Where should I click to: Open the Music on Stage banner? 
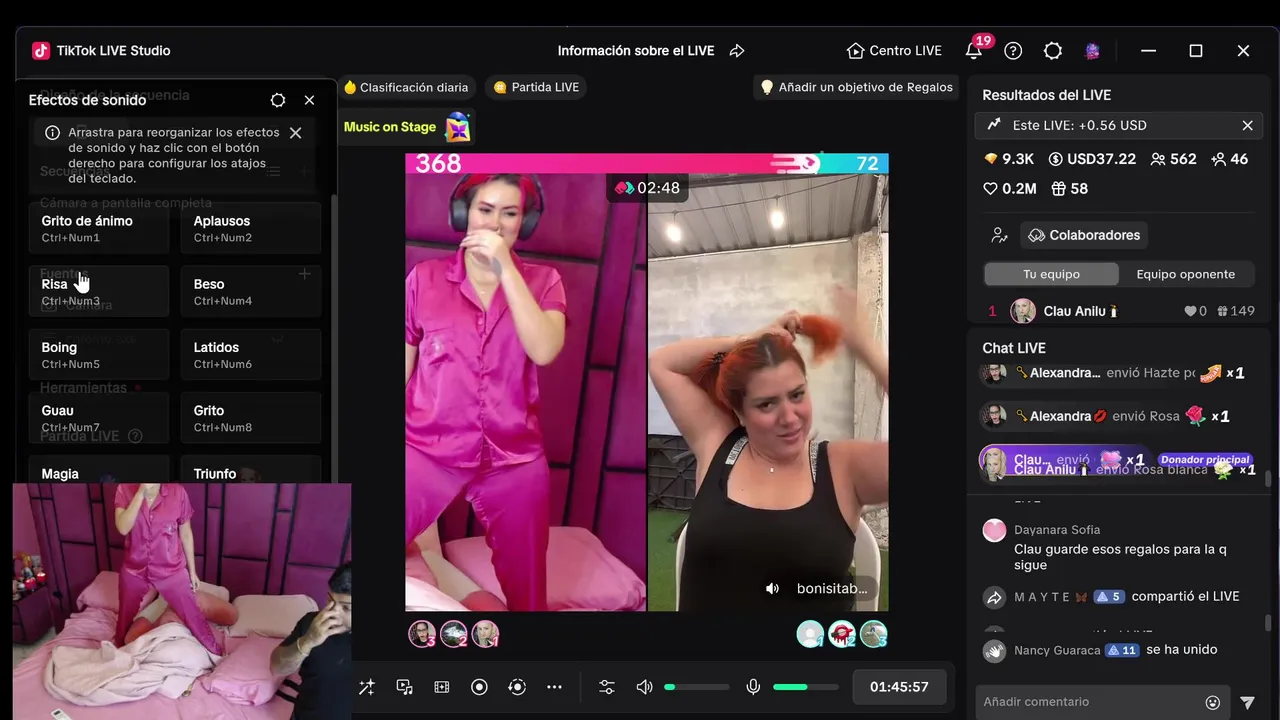pos(407,127)
